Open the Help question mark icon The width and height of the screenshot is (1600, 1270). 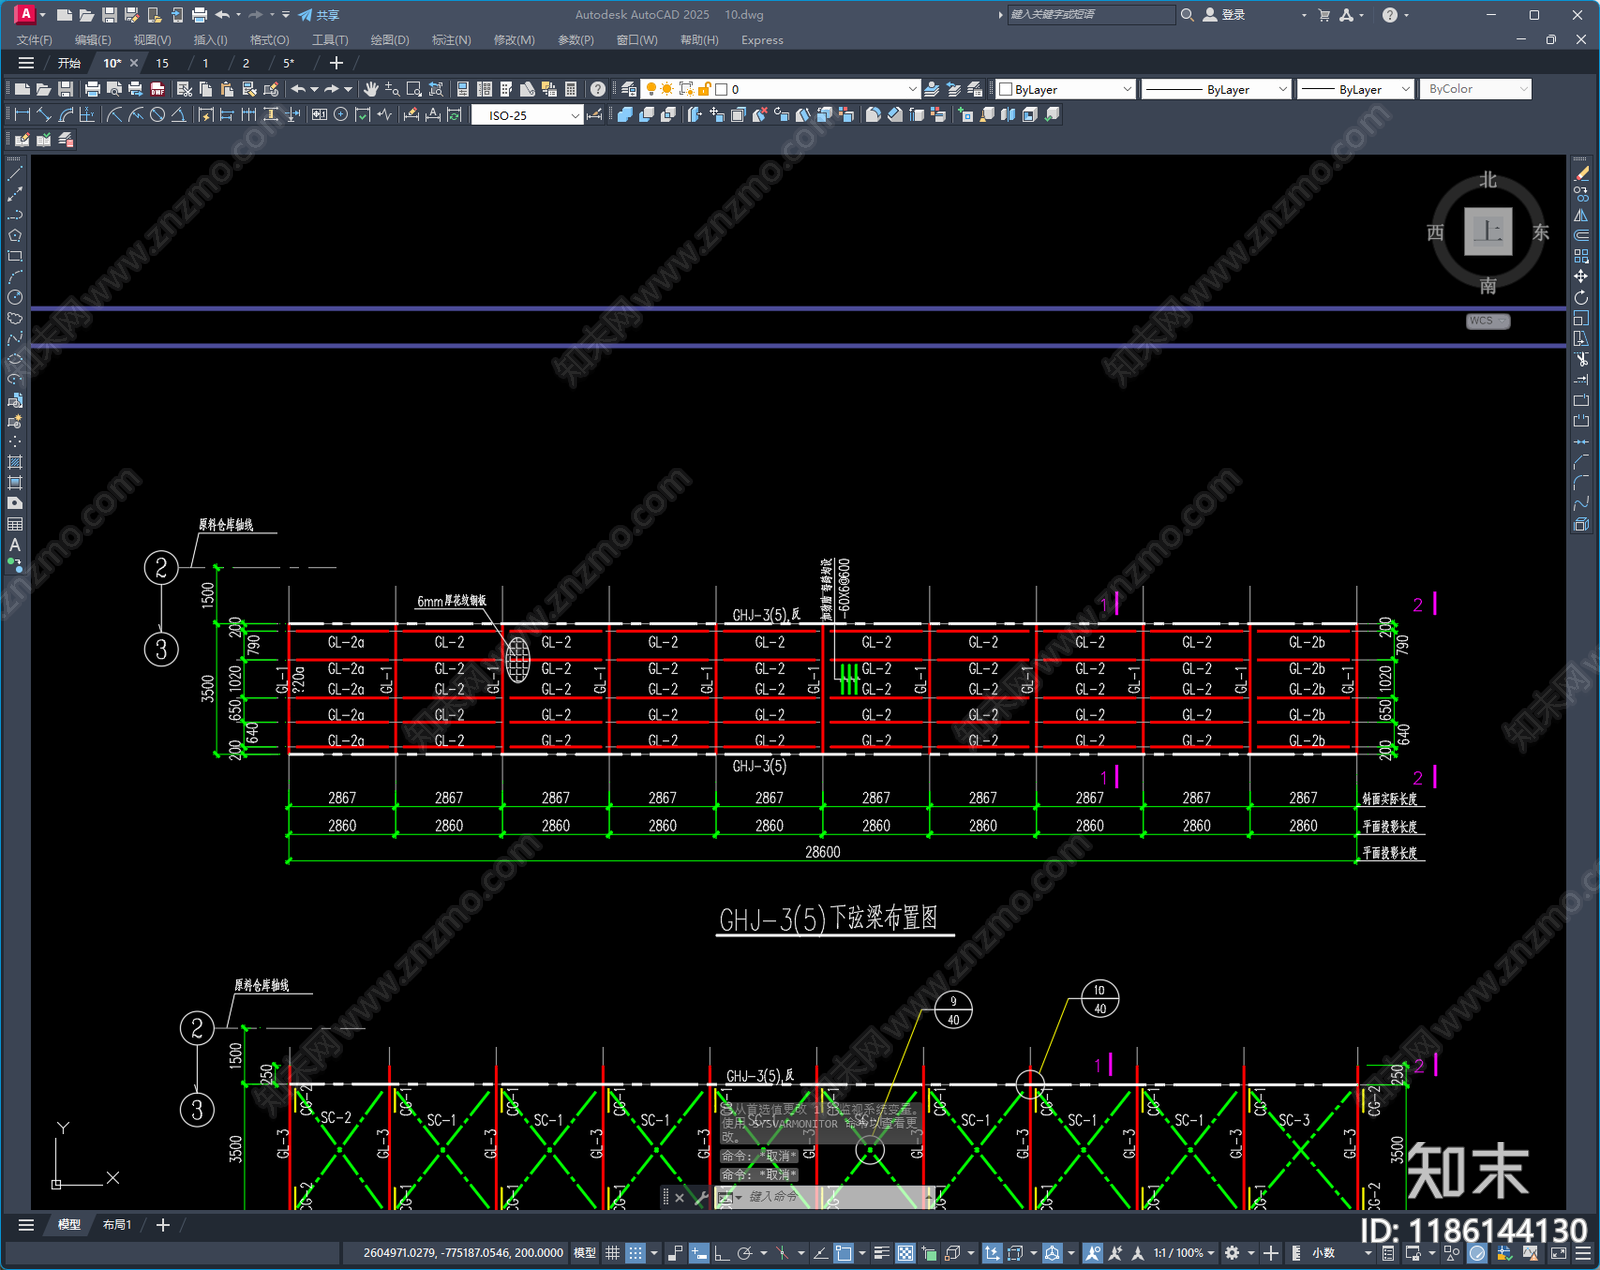coord(598,89)
